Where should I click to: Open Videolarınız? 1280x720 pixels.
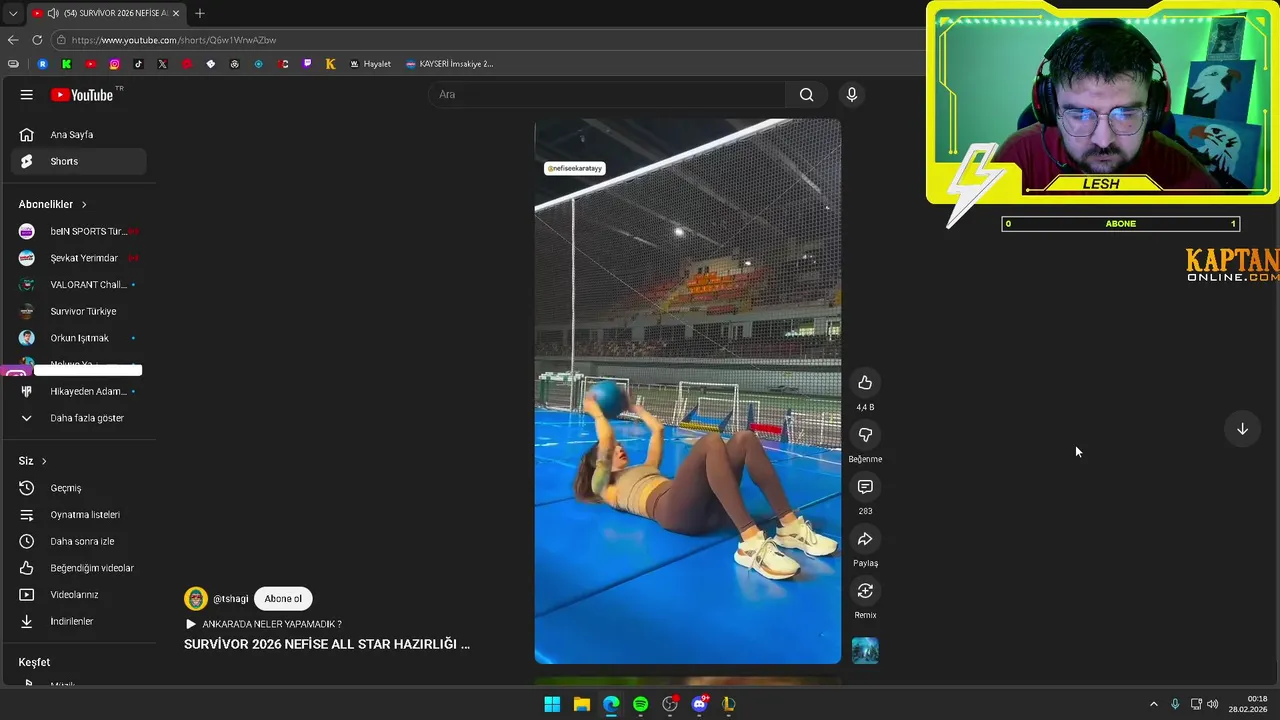(x=78, y=595)
